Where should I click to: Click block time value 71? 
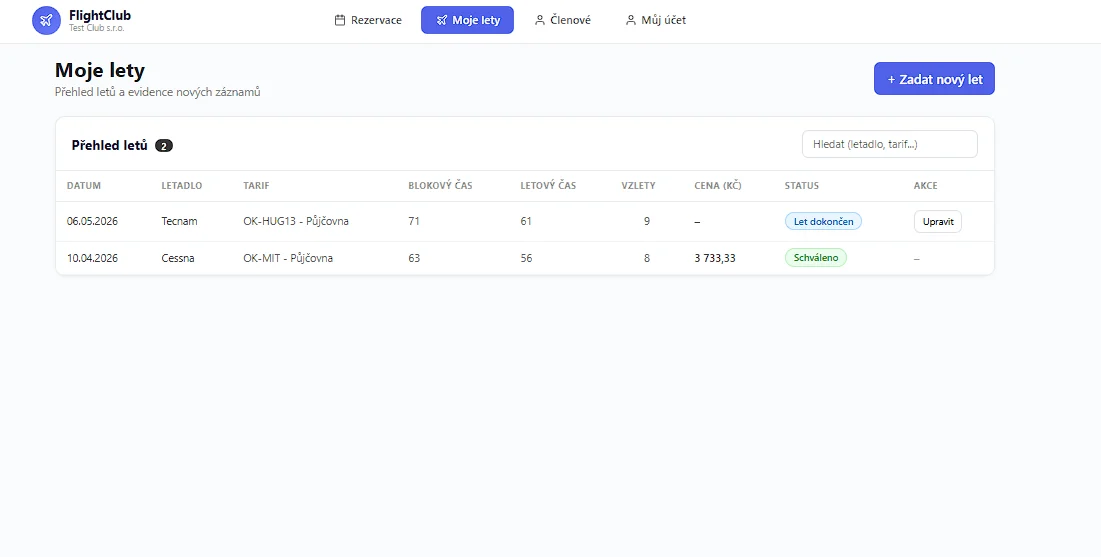pos(414,221)
